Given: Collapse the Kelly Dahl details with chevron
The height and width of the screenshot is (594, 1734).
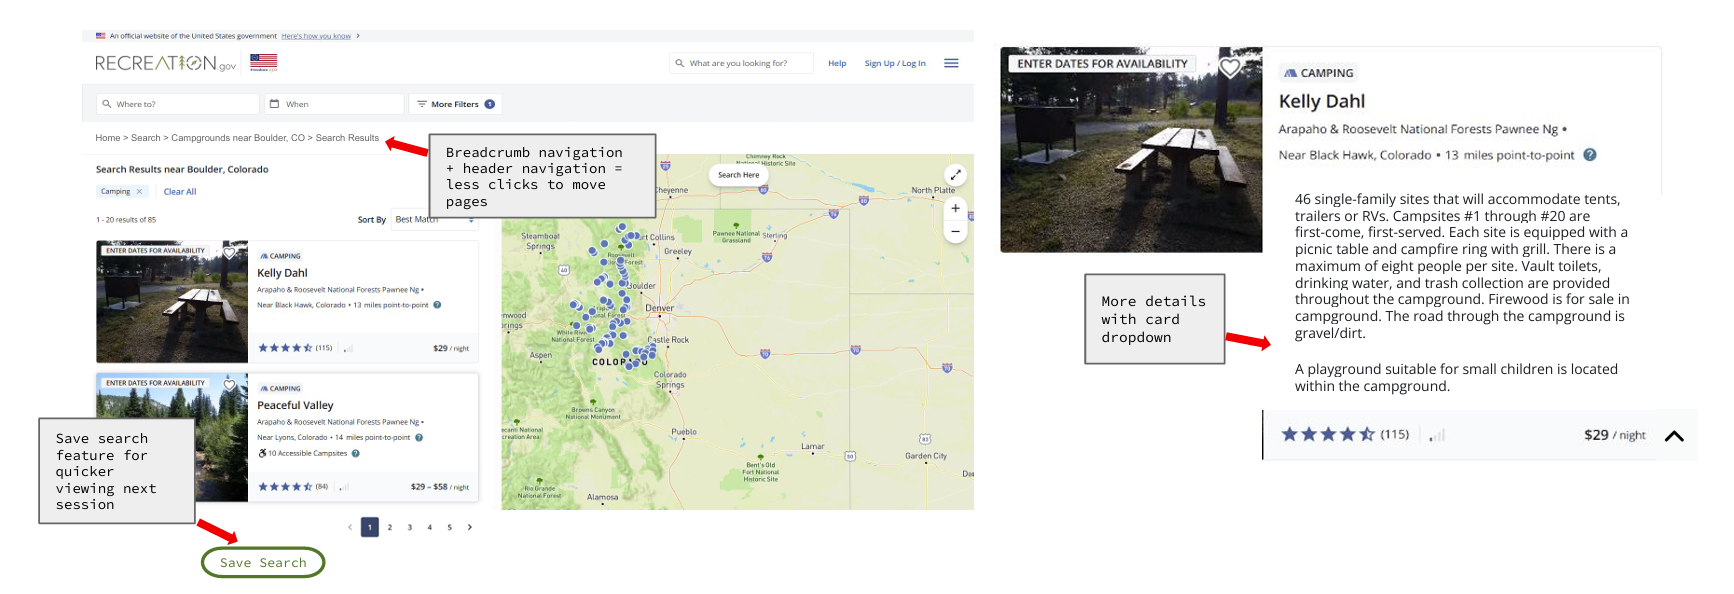Looking at the screenshot, I should pyautogui.click(x=1674, y=436).
